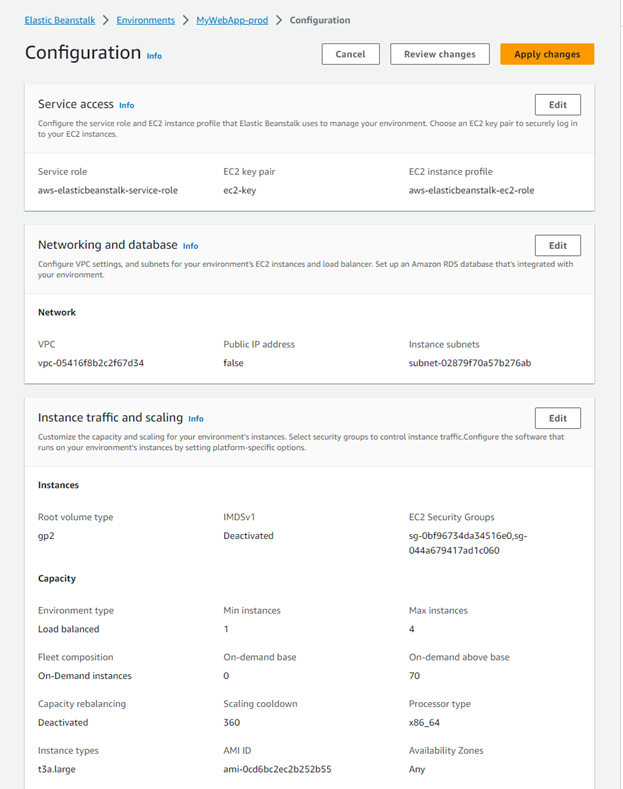Click the Instance traffic and scaling heading
The width and height of the screenshot is (623, 789).
tap(110, 418)
